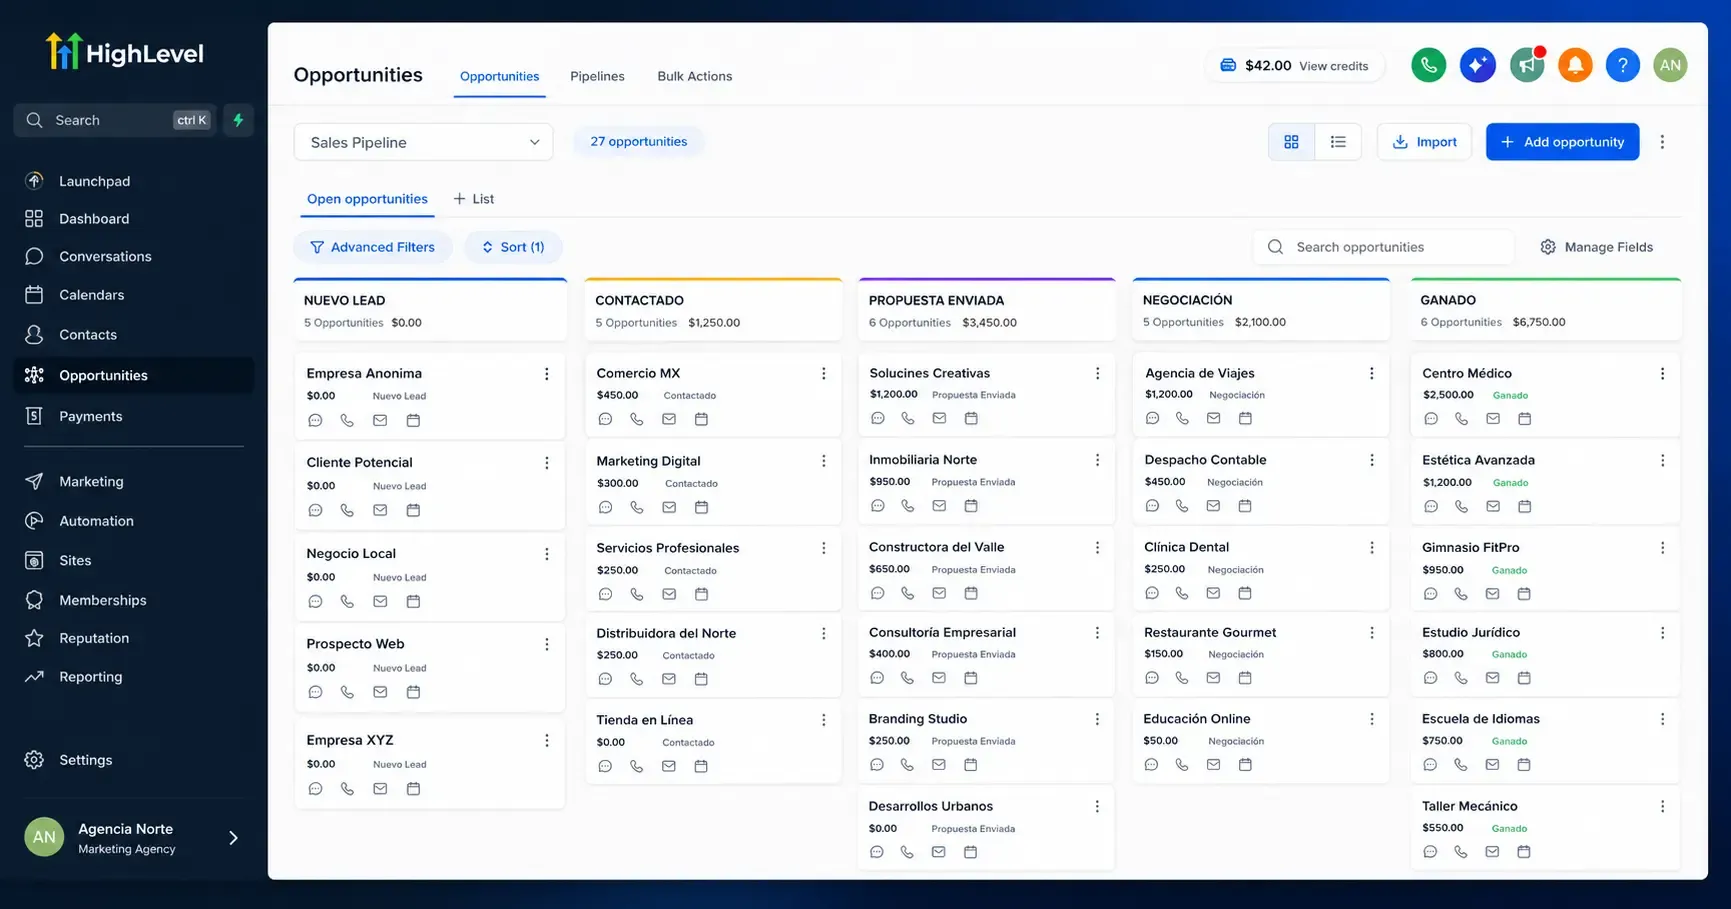Click calendar icon on Negocio Local card
The width and height of the screenshot is (1731, 909).
[x=413, y=602]
